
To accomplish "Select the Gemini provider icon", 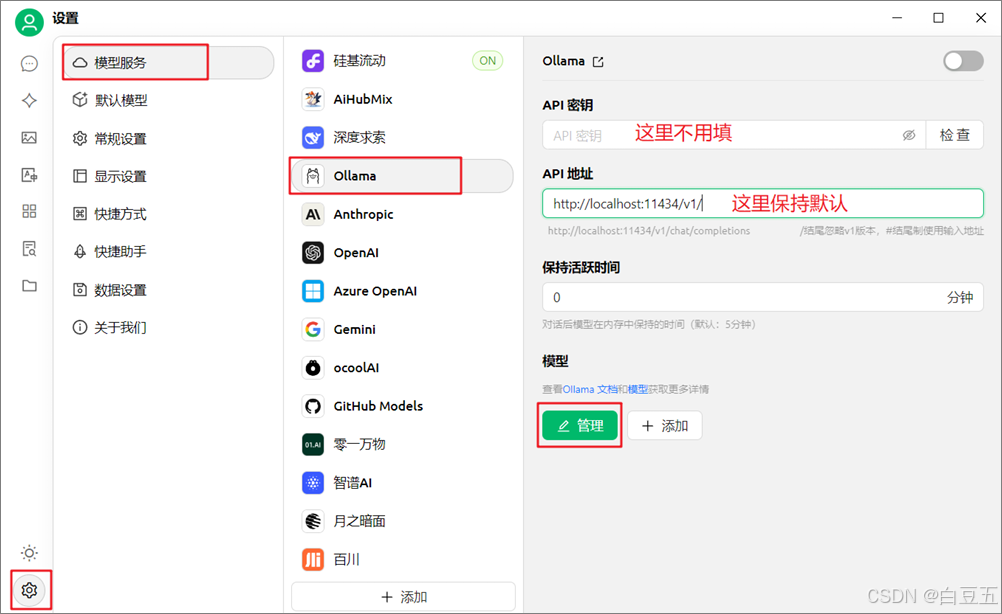I will [312, 329].
